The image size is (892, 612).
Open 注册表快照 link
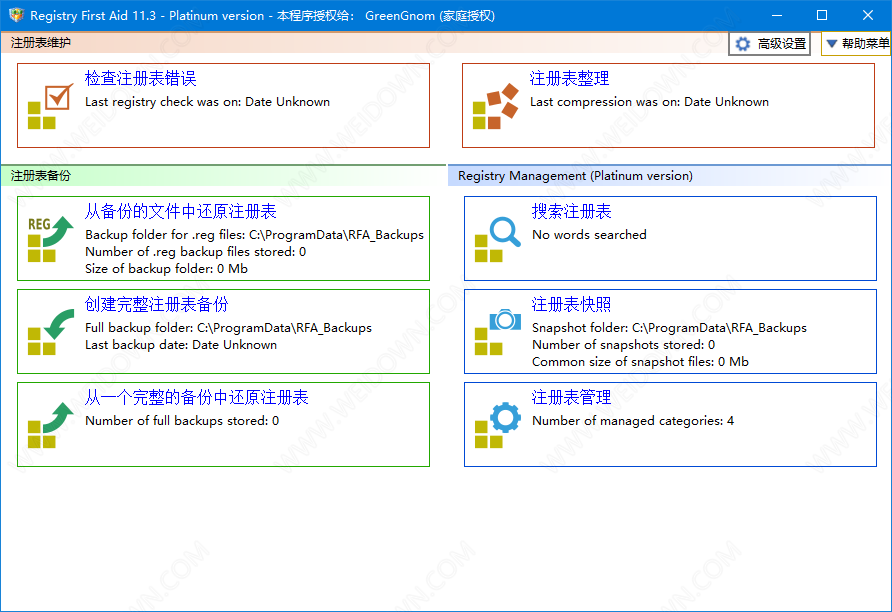572,304
